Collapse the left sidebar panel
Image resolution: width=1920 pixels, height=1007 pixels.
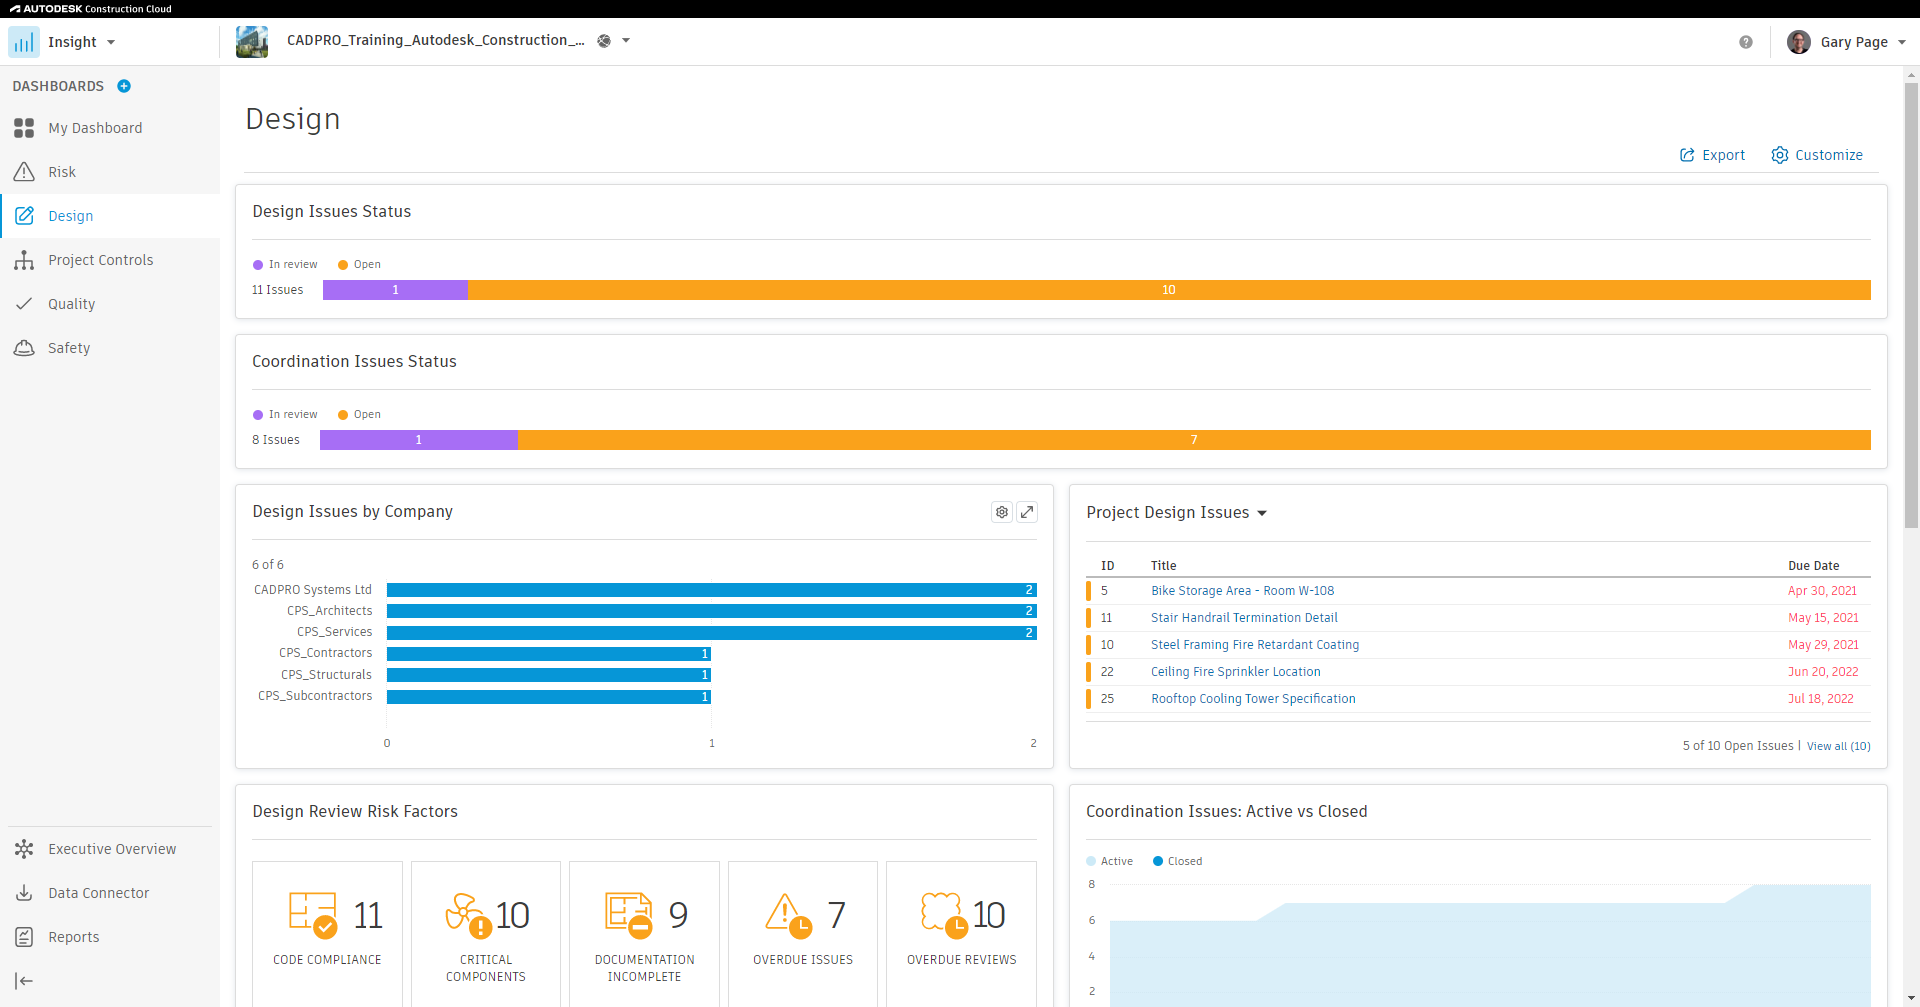point(24,981)
